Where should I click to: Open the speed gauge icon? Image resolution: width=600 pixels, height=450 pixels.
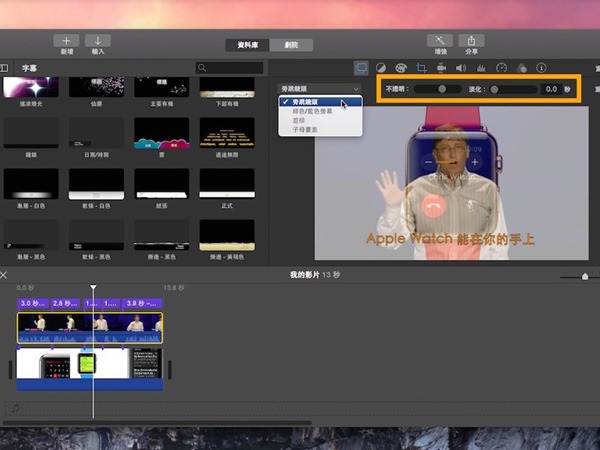(x=501, y=68)
